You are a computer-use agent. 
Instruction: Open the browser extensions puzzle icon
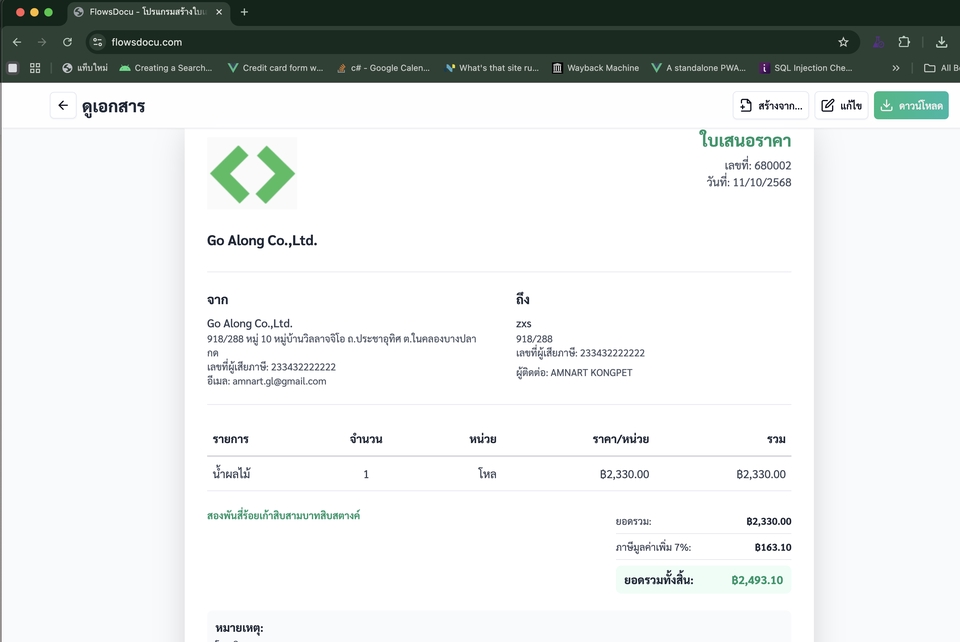pos(904,42)
